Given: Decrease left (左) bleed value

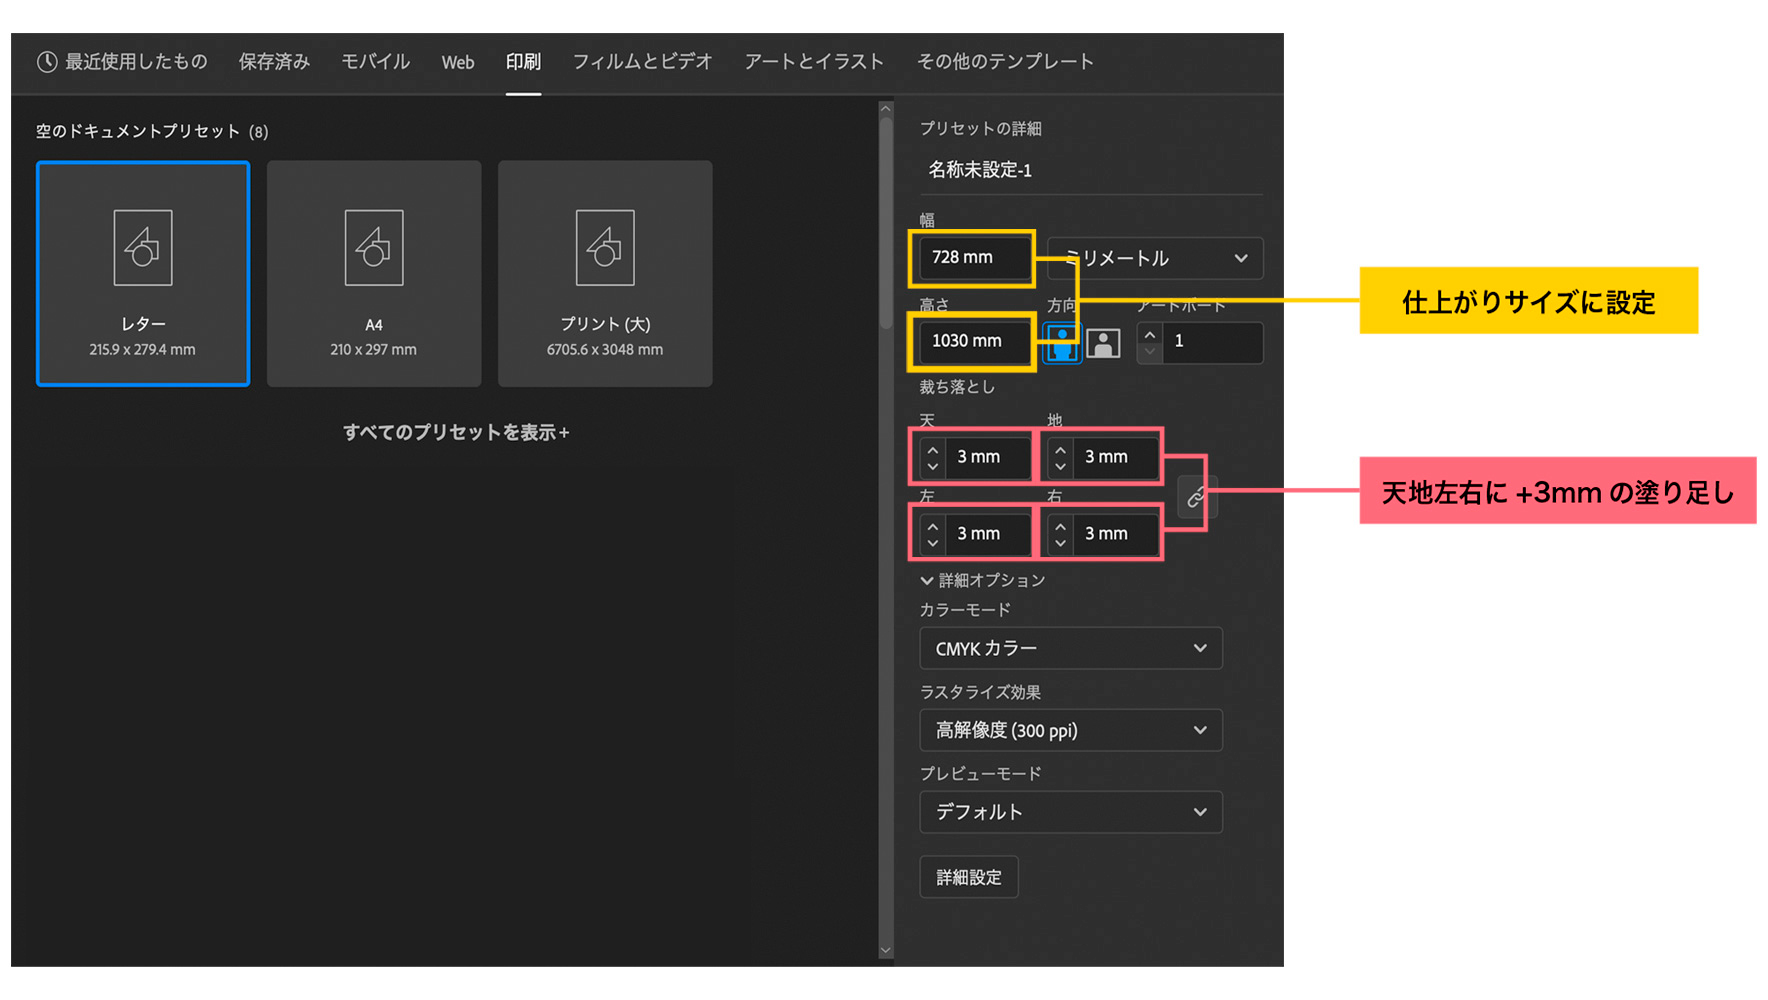Looking at the screenshot, I should (x=933, y=543).
